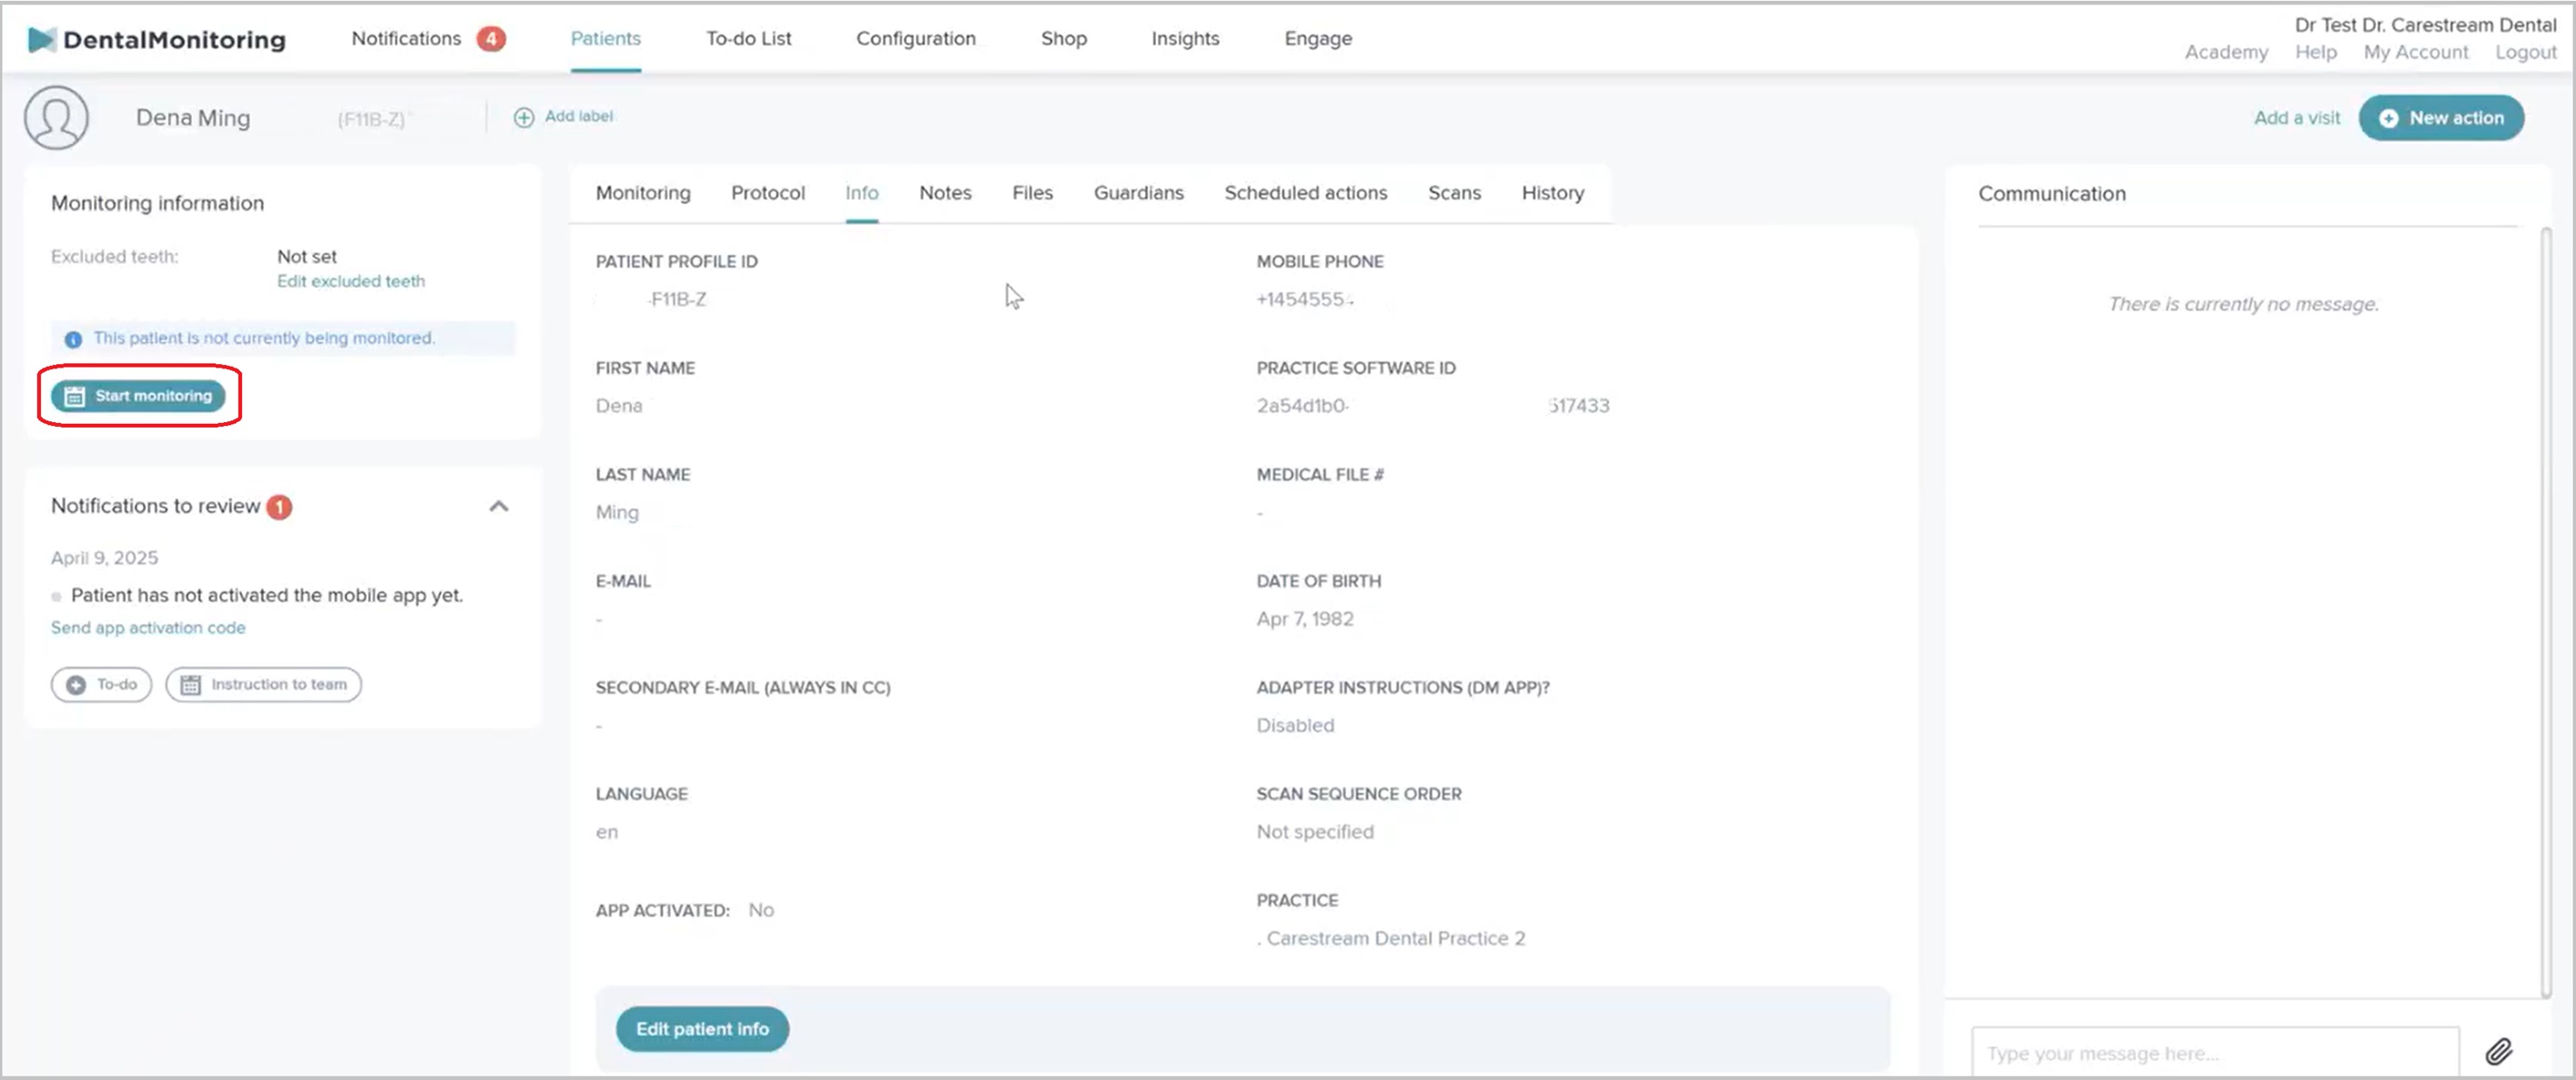Click the DentalMonitoring logo icon
Viewport: 2576px width, 1080px height.
tap(40, 39)
